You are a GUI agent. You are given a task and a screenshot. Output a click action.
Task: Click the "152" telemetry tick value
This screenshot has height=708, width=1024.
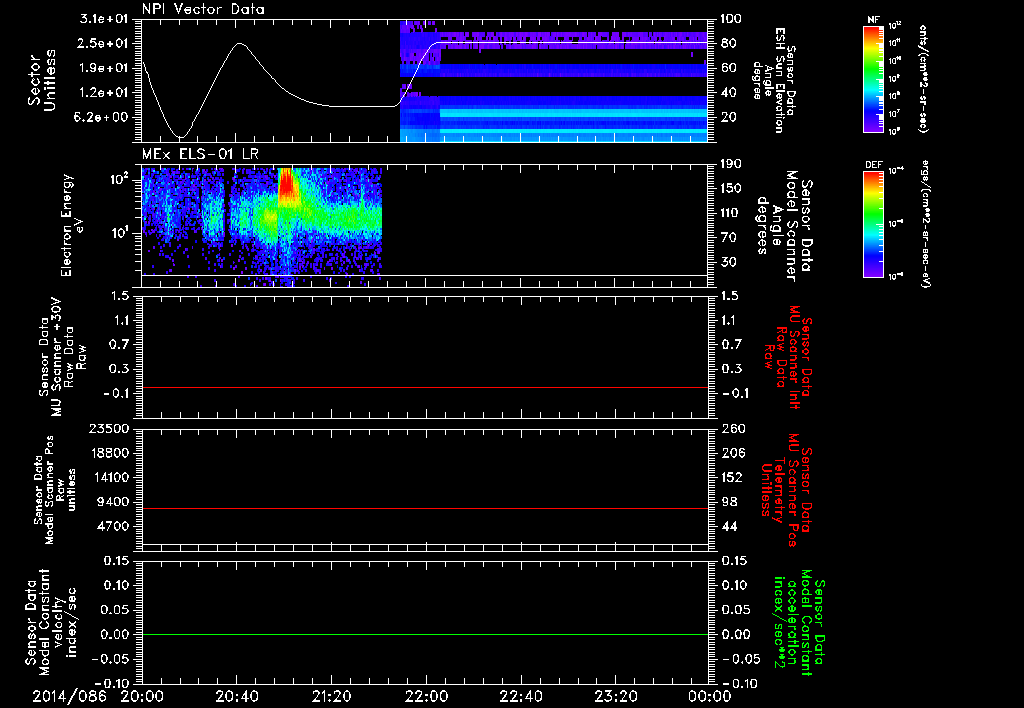click(731, 477)
